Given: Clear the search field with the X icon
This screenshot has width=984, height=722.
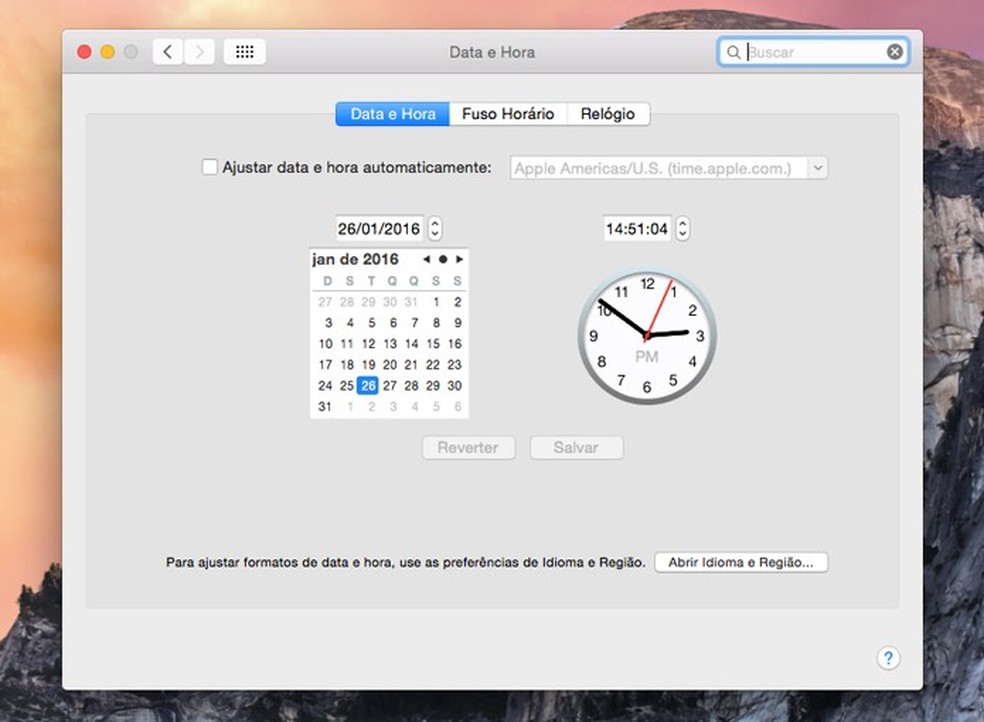Looking at the screenshot, I should tap(894, 51).
